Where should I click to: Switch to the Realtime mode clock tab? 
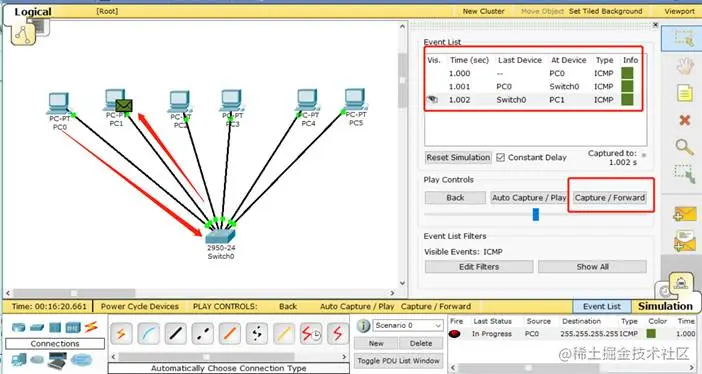(664, 291)
